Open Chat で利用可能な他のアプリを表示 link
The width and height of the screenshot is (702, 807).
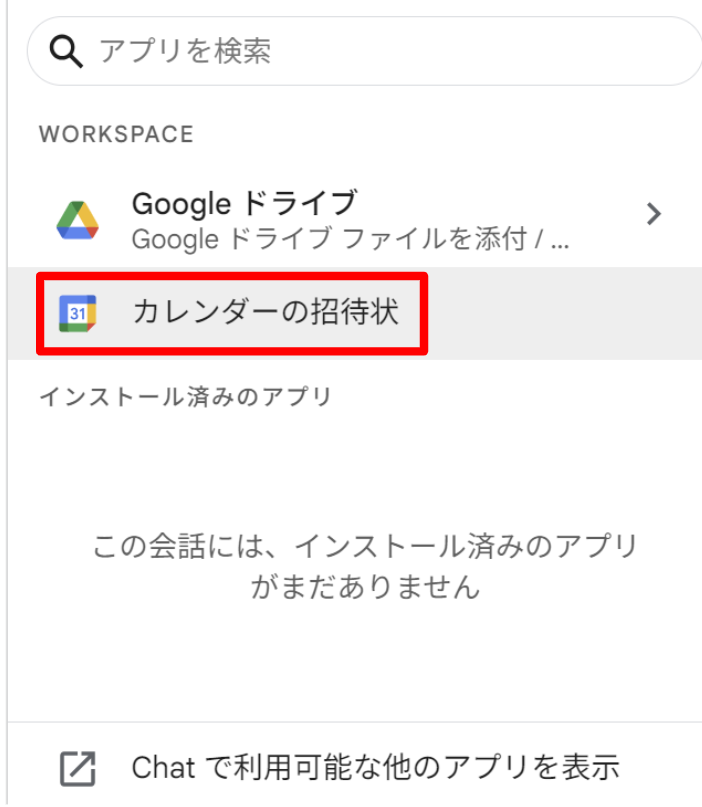tap(375, 768)
